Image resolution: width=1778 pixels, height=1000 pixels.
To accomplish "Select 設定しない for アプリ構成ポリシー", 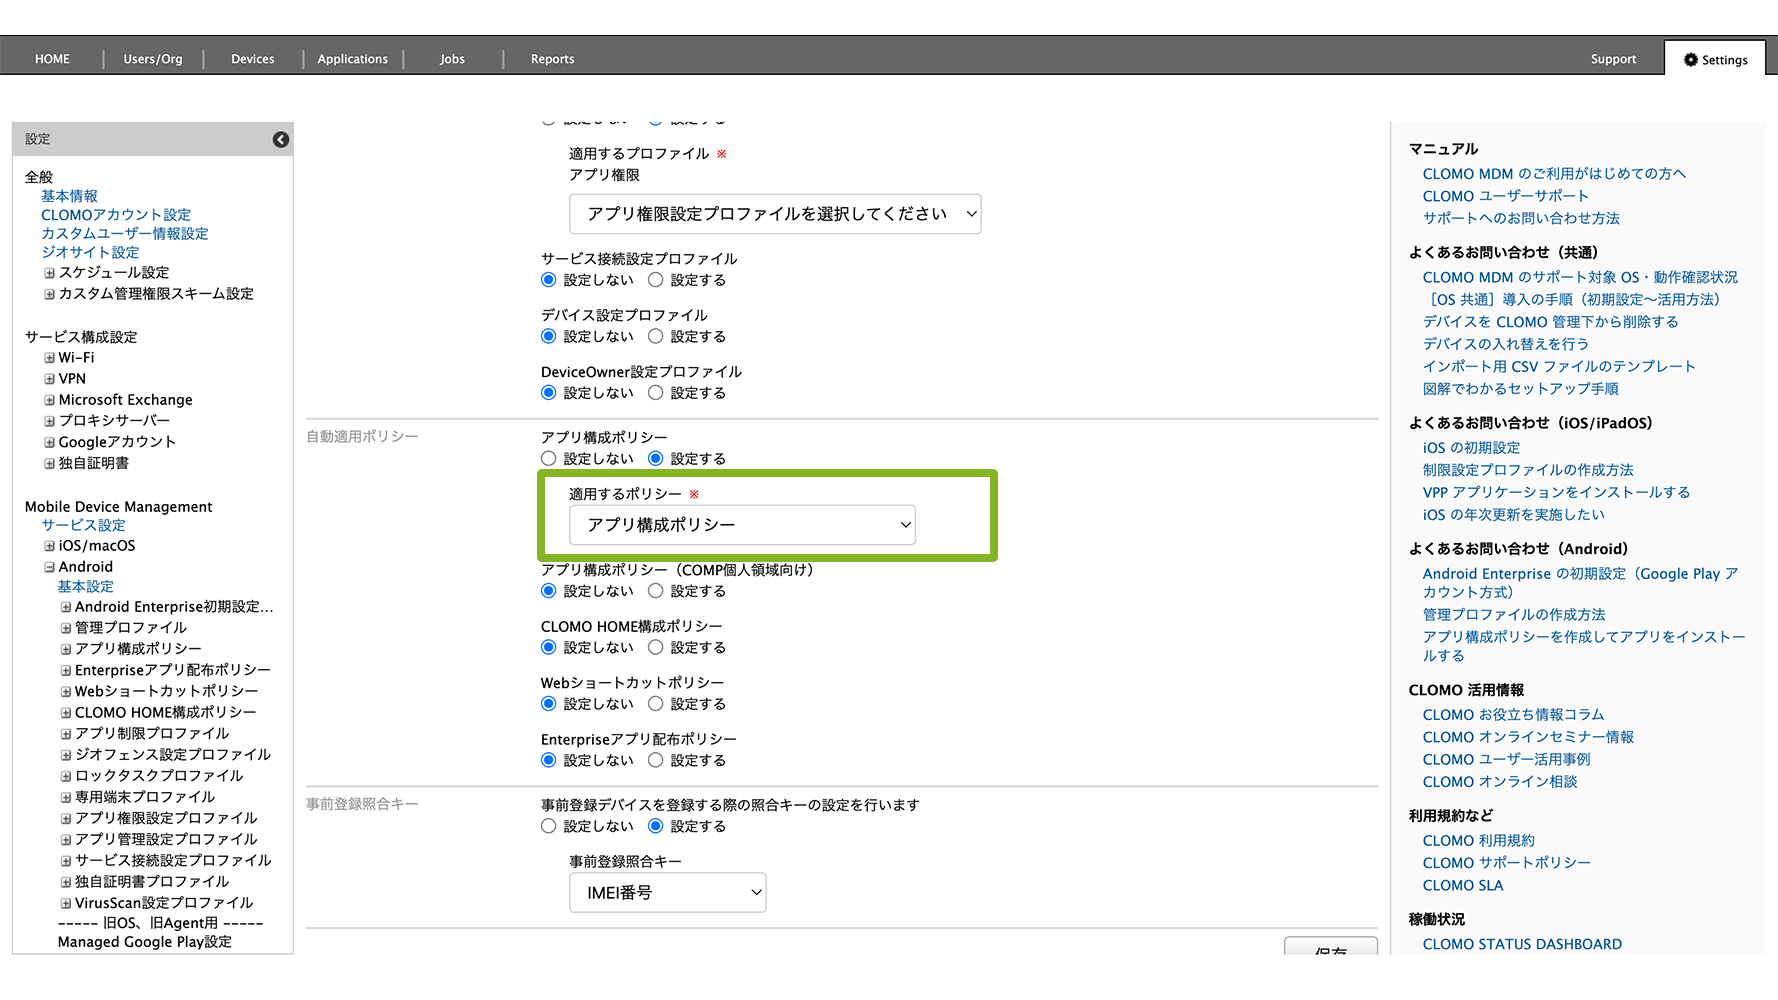I will [x=548, y=459].
